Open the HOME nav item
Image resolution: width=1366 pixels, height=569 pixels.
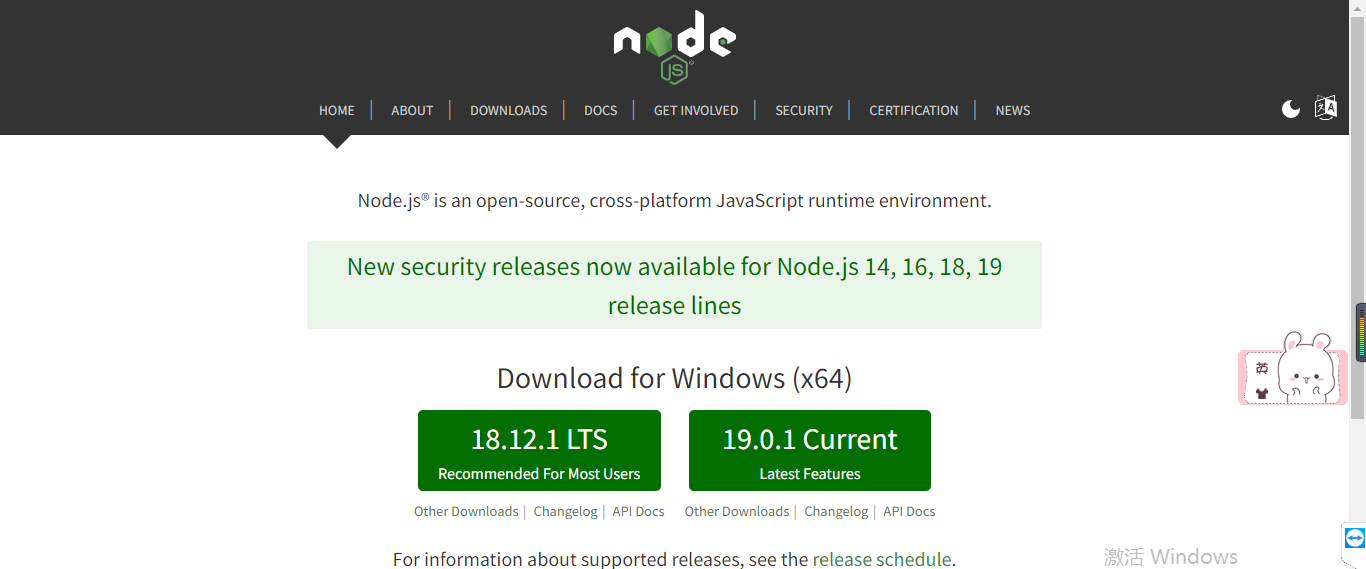click(337, 110)
